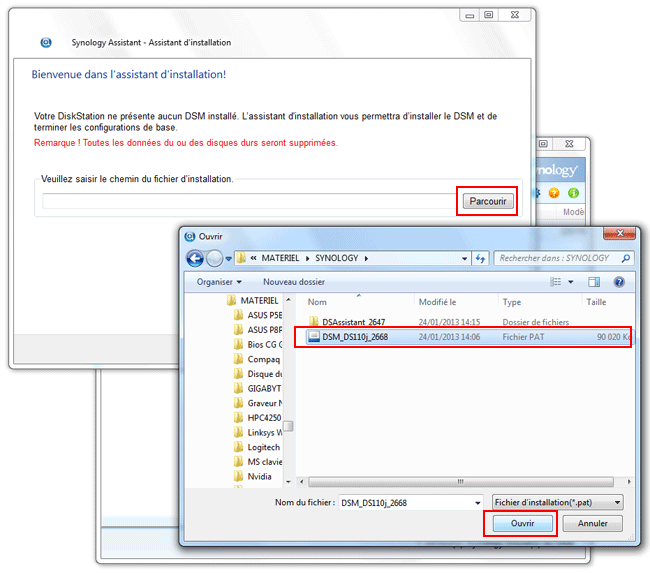The image size is (650, 573).
Task: Cancel the dialog with Annuler
Action: tap(592, 523)
